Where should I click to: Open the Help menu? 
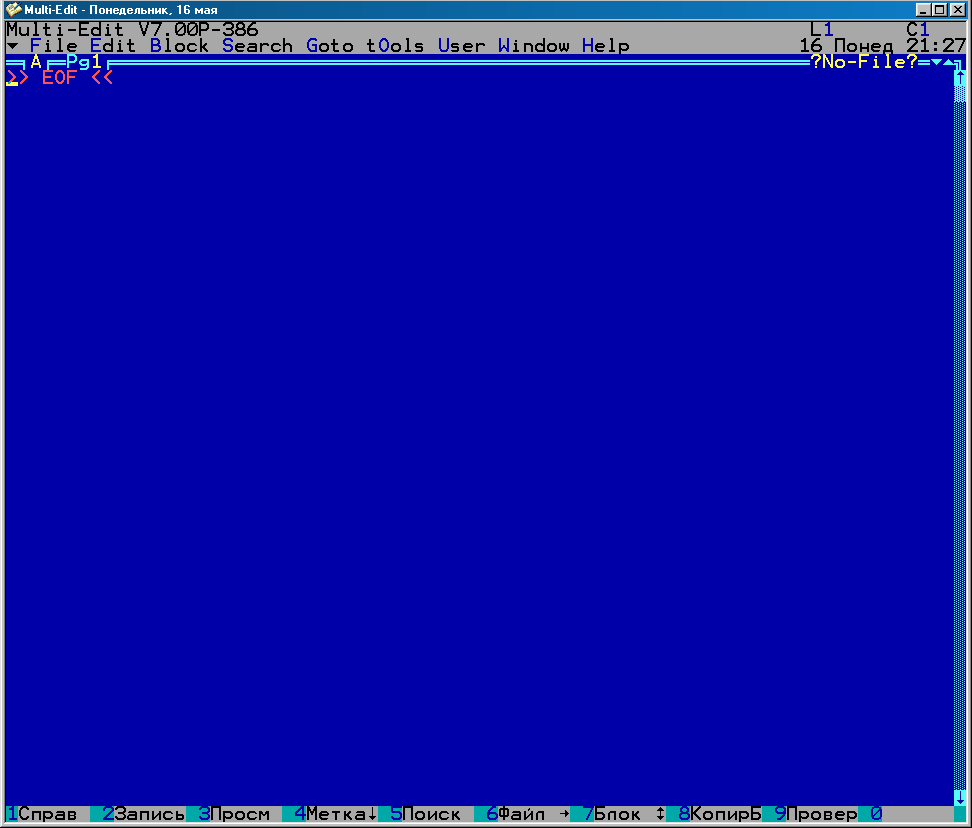605,46
